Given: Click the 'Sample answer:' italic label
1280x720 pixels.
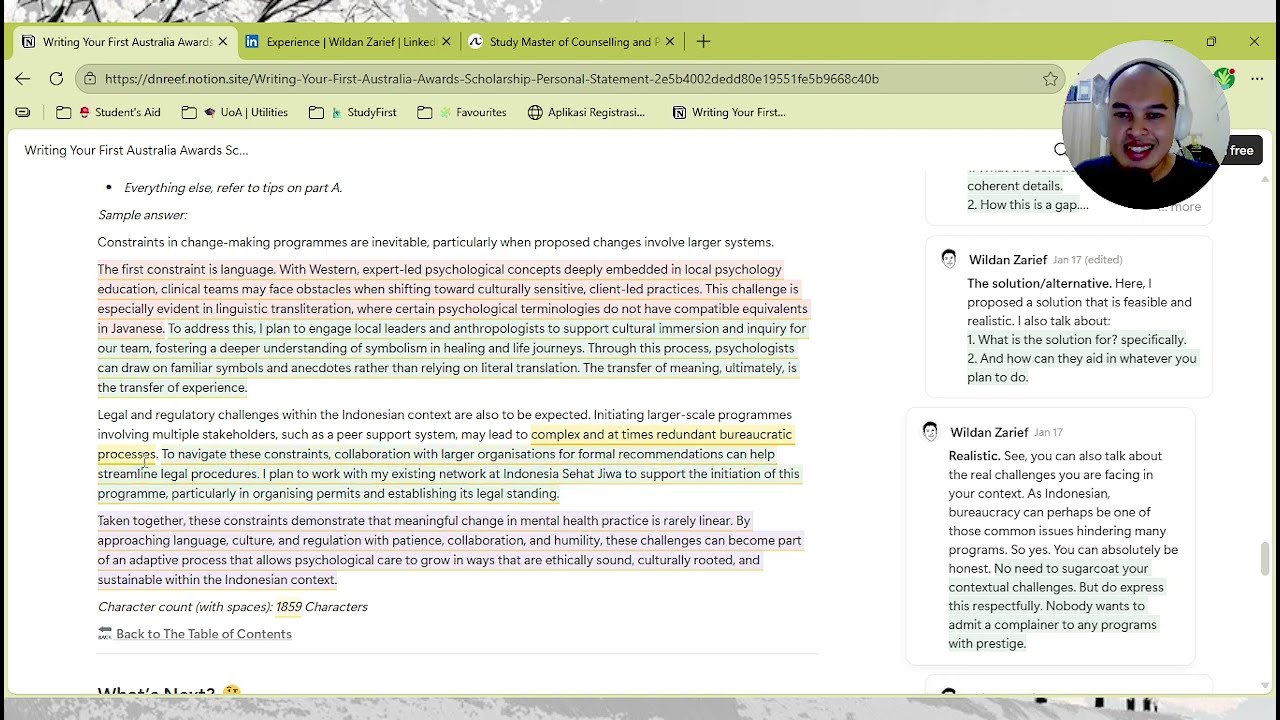Looking at the screenshot, I should 142,215.
